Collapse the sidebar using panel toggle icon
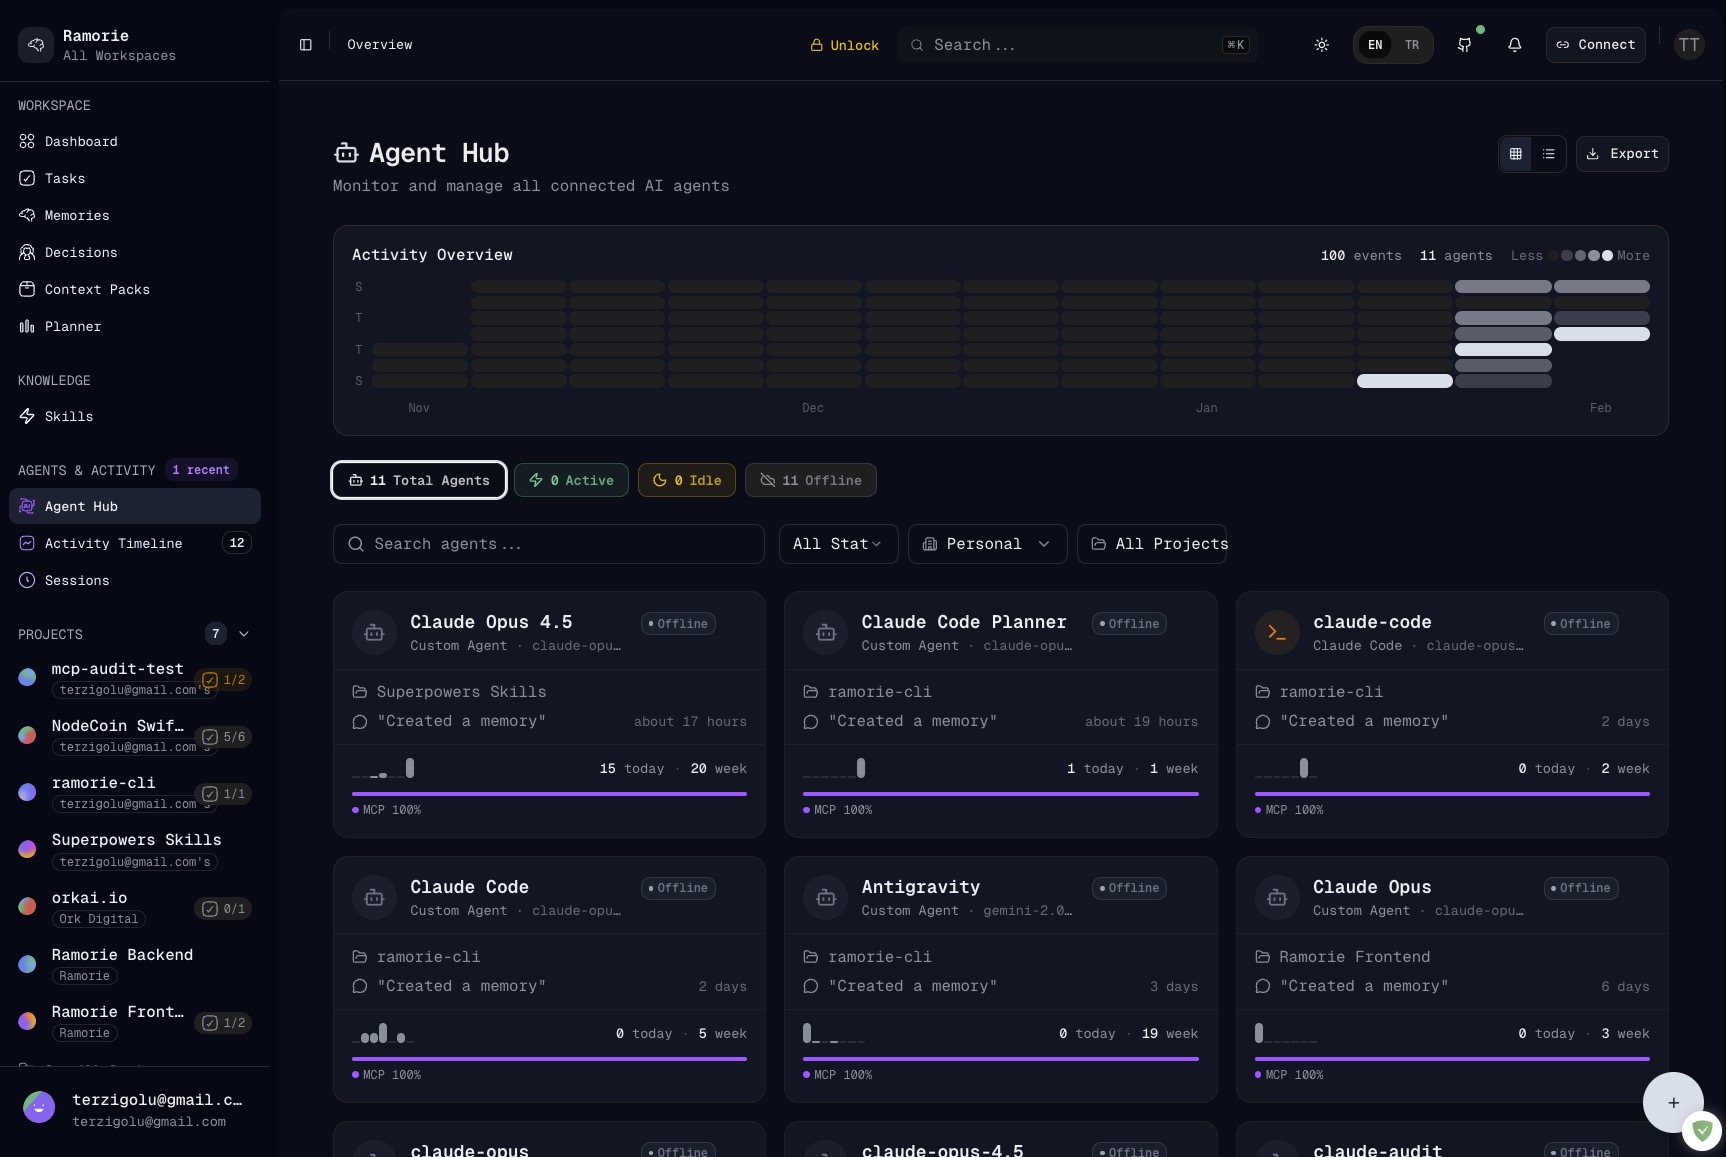Screen dimensions: 1726x1157 click(306, 45)
